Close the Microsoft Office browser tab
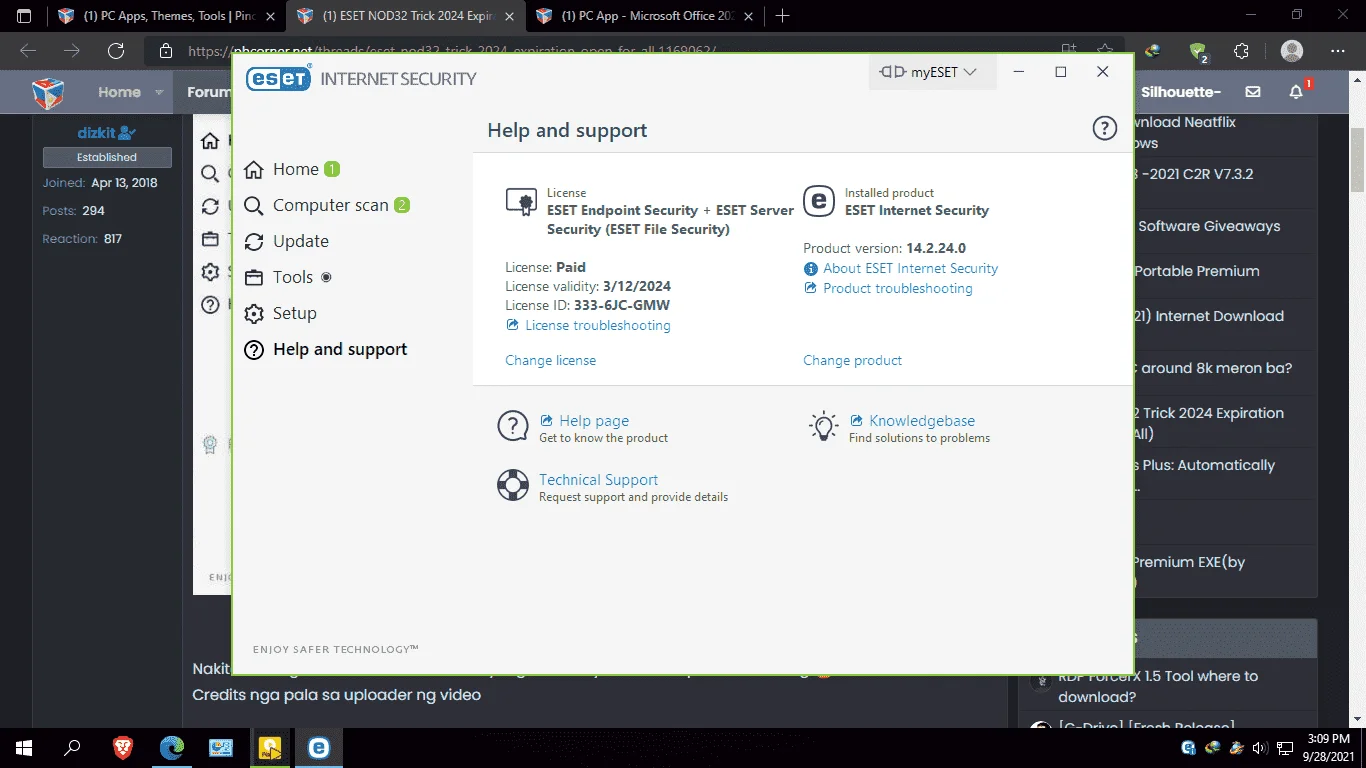The height and width of the screenshot is (768, 1366). (750, 16)
